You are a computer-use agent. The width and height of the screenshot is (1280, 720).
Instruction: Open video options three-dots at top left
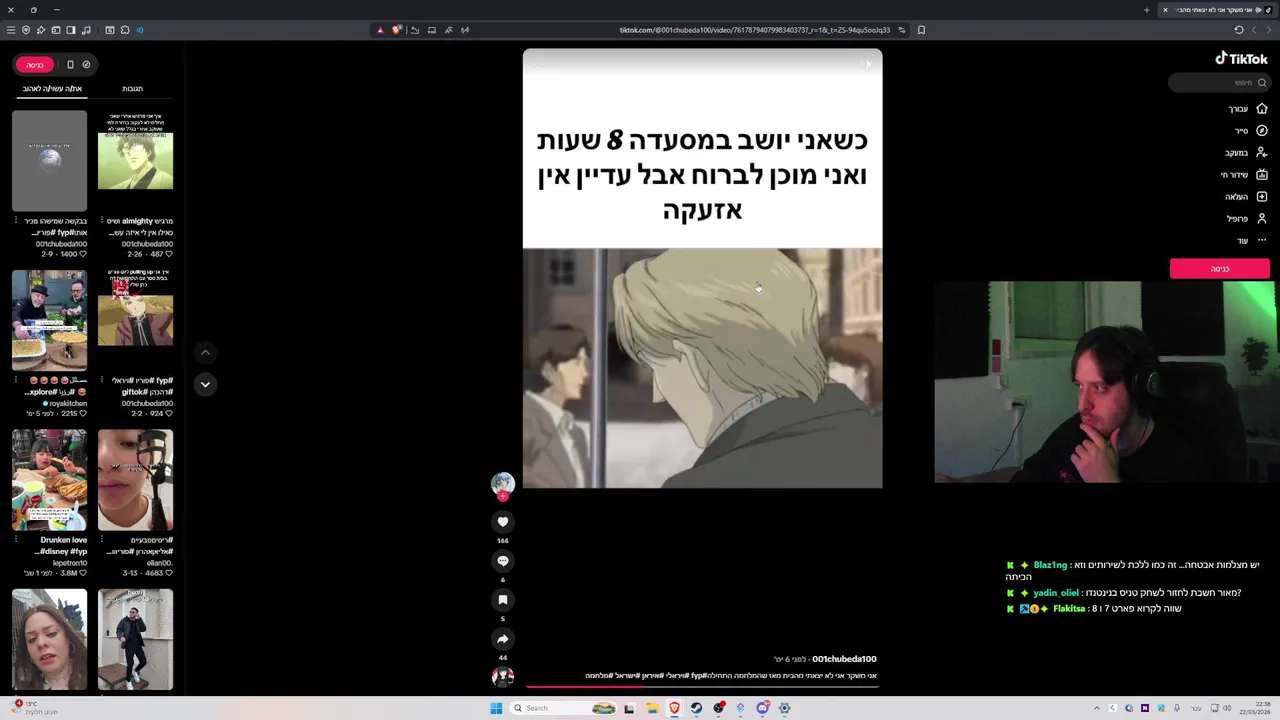(538, 65)
